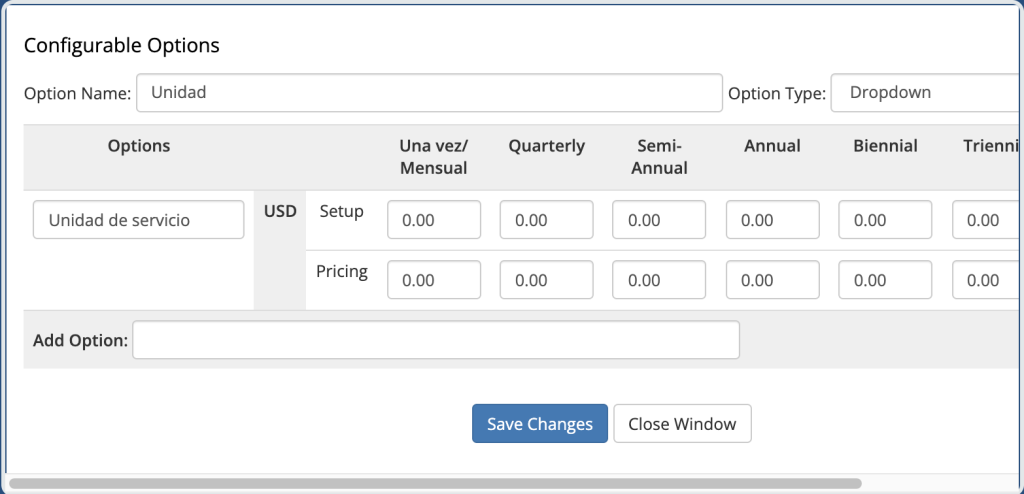The image size is (1024, 494).
Task: Click the Save Changes button
Action: 539,423
